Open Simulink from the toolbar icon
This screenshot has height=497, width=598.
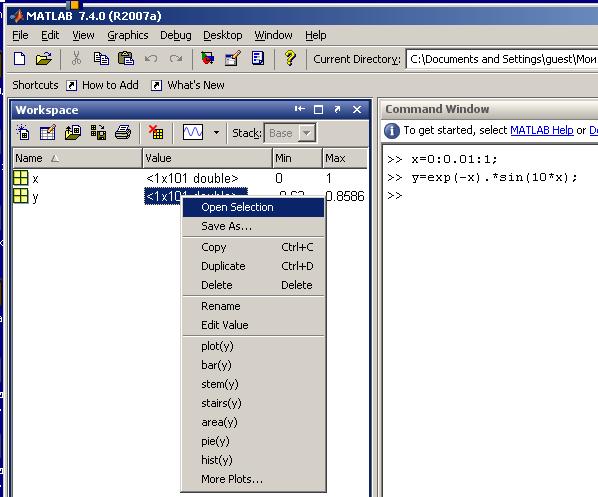[x=208, y=59]
